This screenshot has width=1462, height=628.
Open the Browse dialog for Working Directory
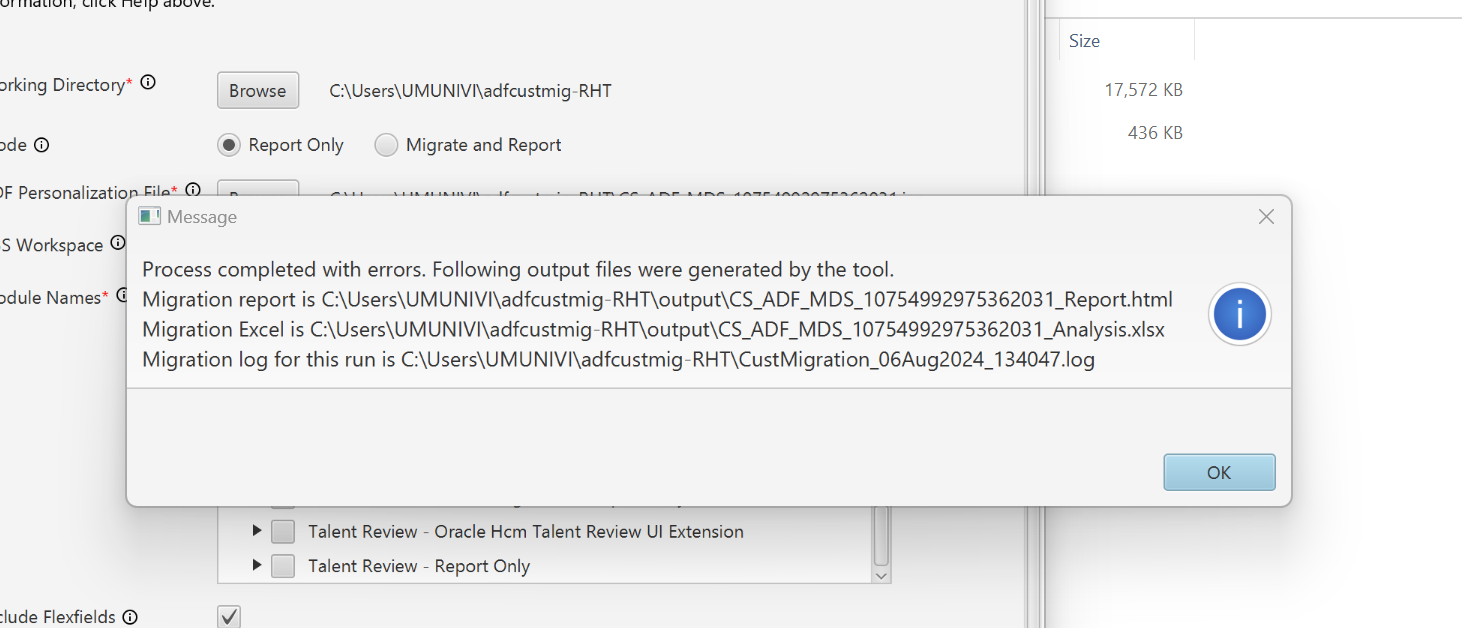(x=257, y=90)
